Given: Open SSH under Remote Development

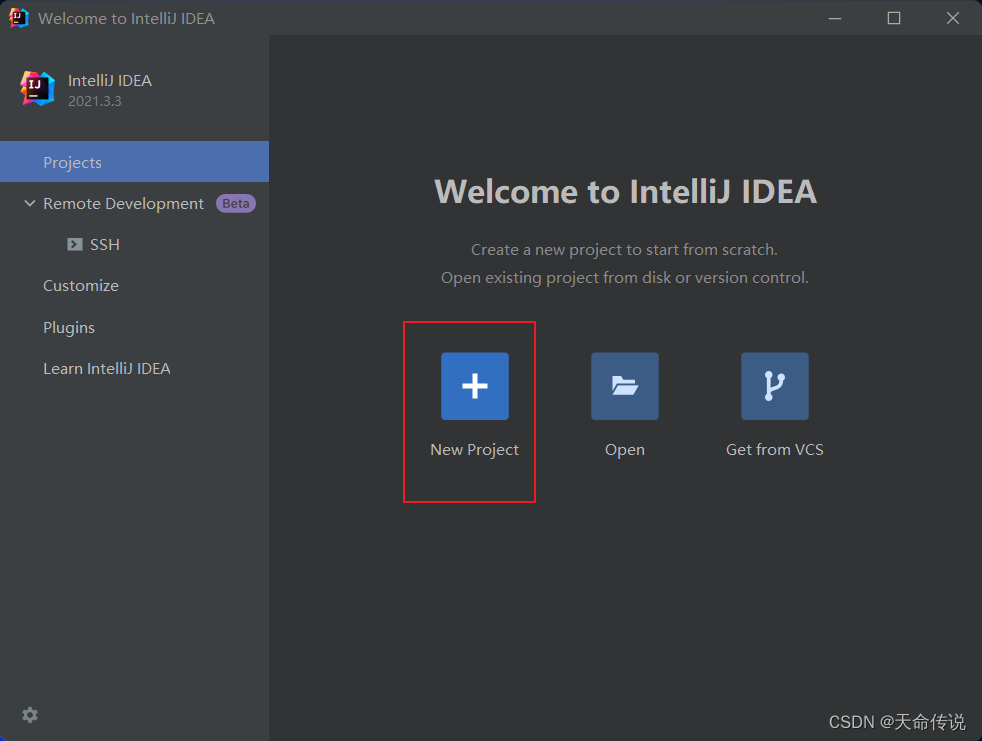Looking at the screenshot, I should click(104, 244).
